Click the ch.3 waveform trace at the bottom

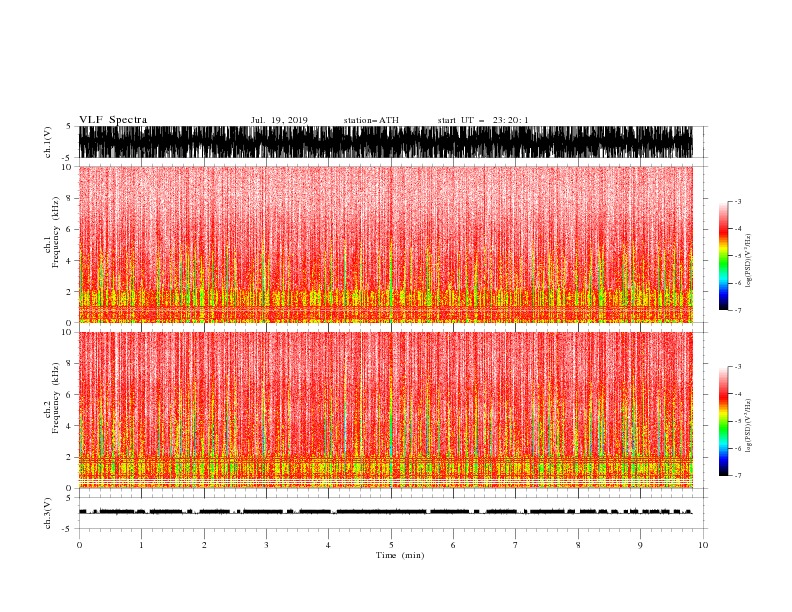pyautogui.click(x=386, y=512)
